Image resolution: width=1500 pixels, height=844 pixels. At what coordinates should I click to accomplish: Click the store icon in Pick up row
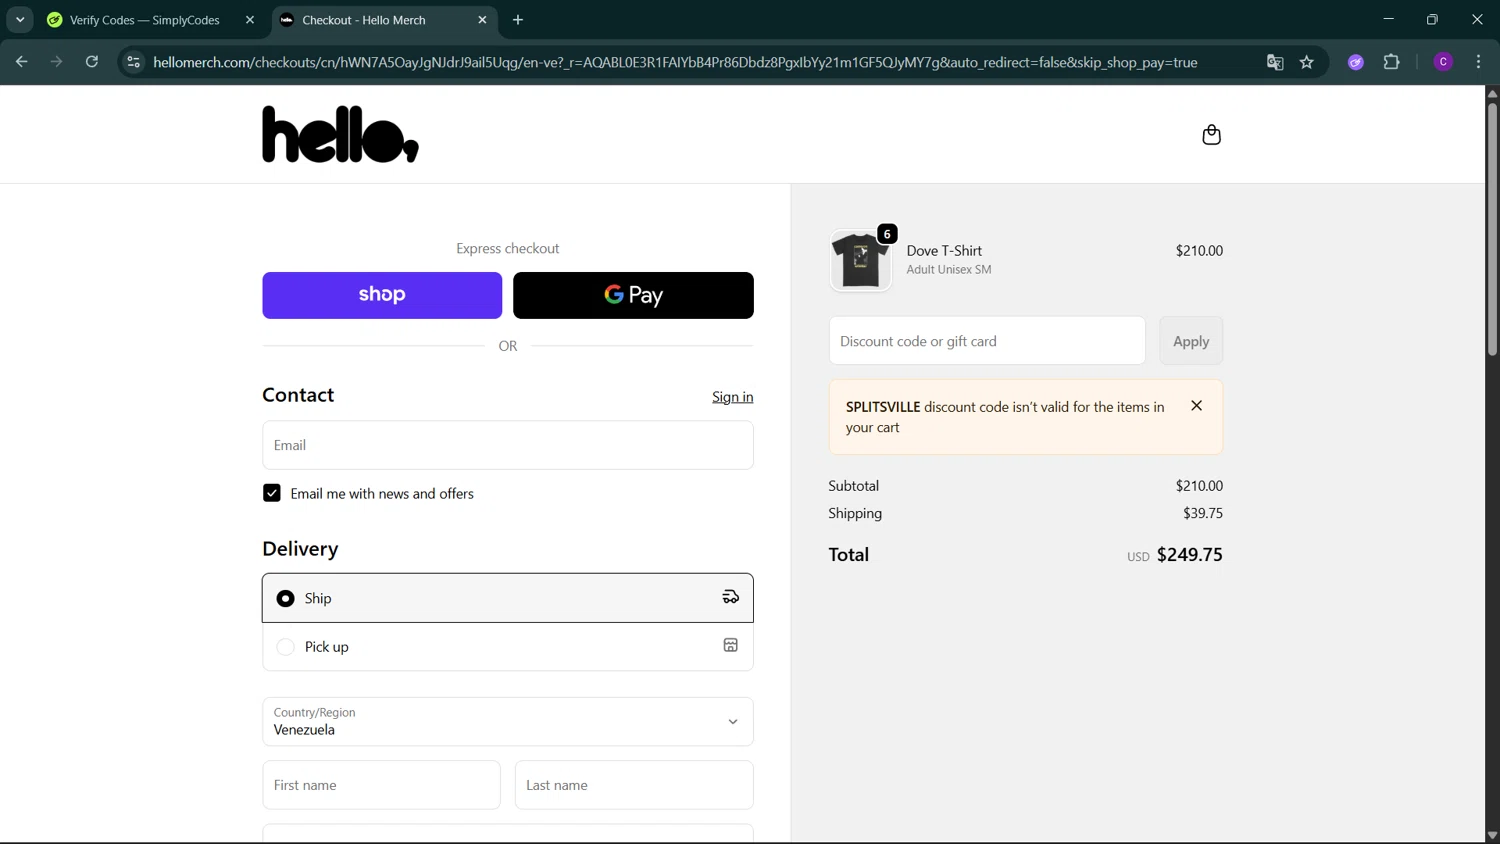[731, 646]
